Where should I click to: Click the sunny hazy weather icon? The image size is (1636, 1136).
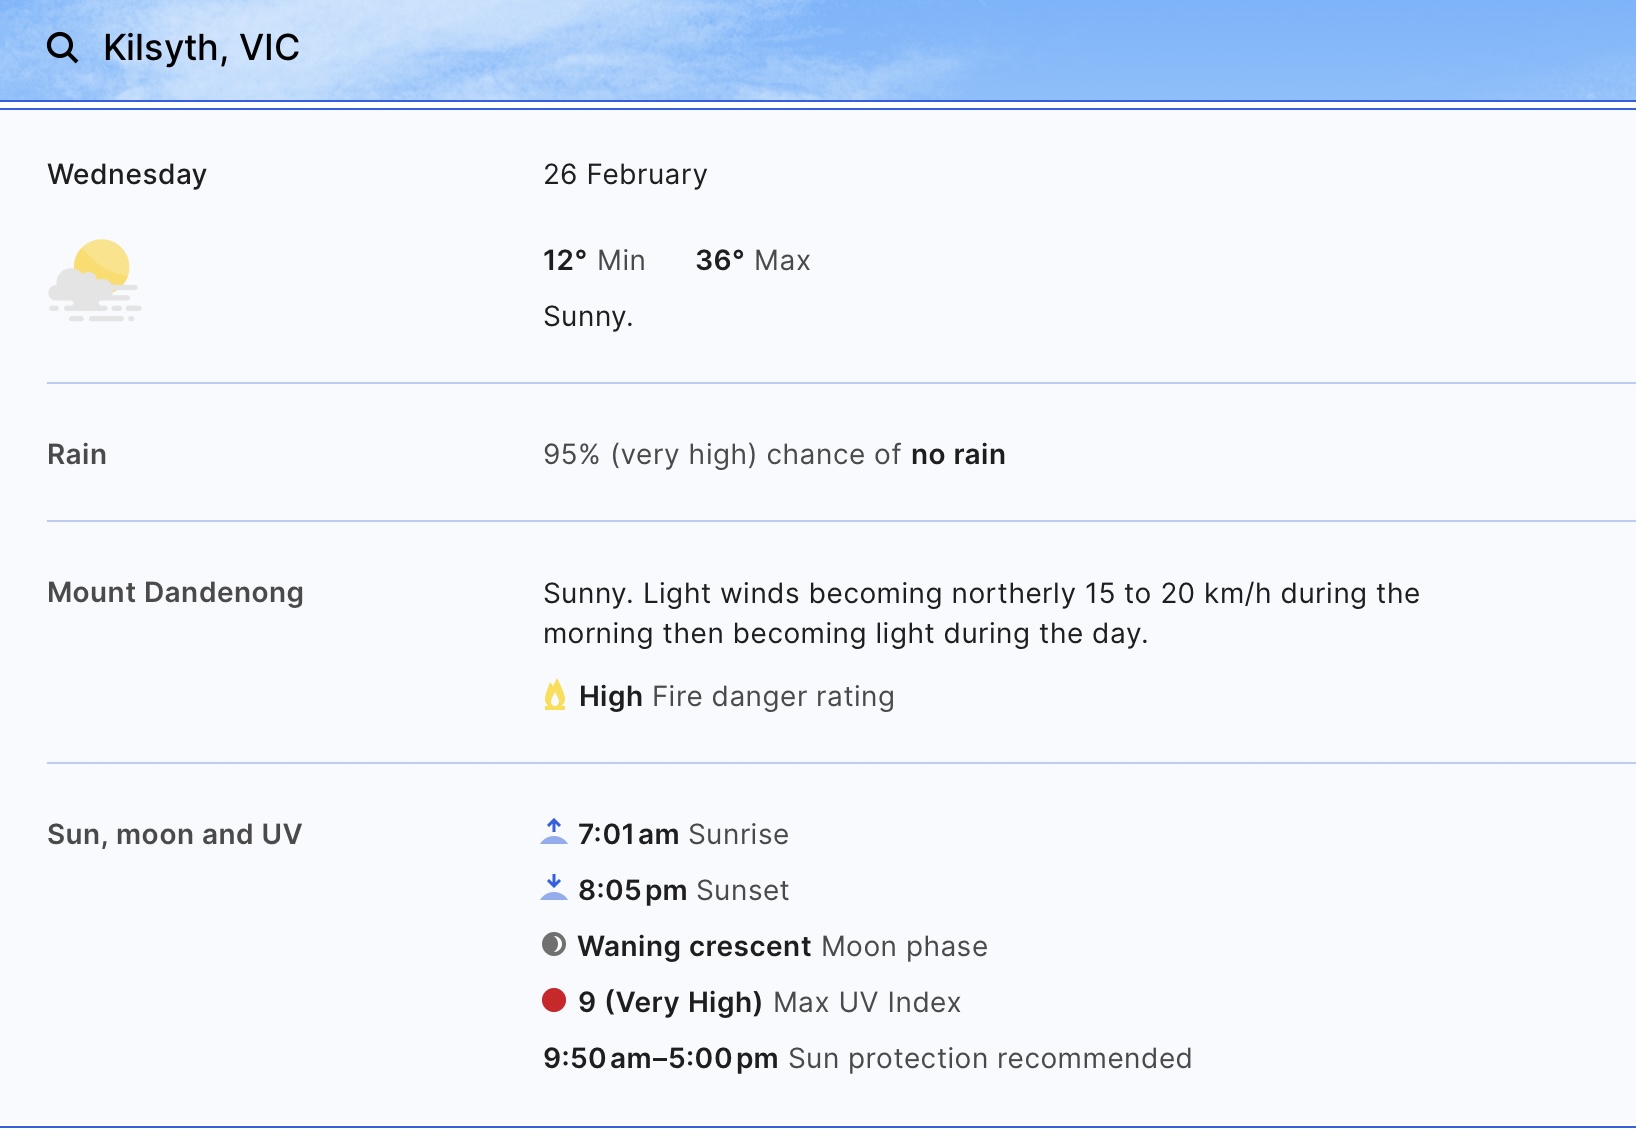pos(94,279)
